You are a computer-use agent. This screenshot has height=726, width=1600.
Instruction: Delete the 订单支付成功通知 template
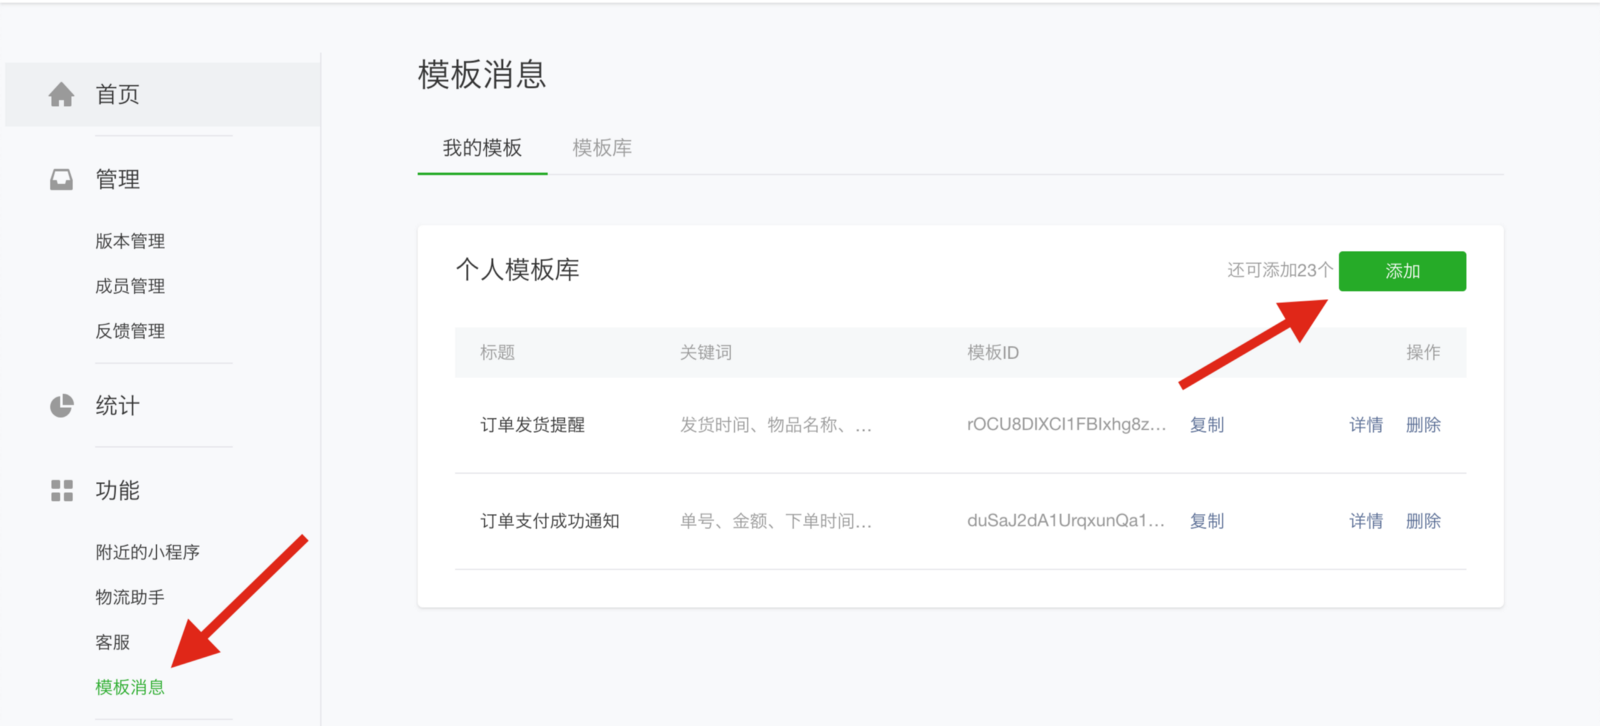pyautogui.click(x=1422, y=521)
